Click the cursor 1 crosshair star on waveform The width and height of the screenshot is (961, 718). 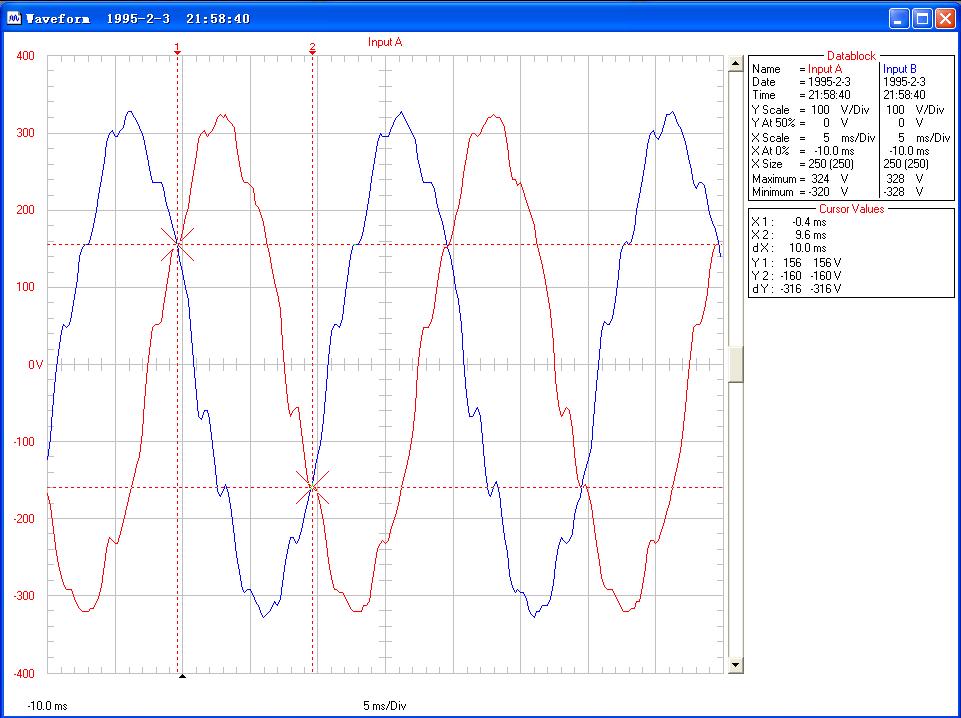178,244
